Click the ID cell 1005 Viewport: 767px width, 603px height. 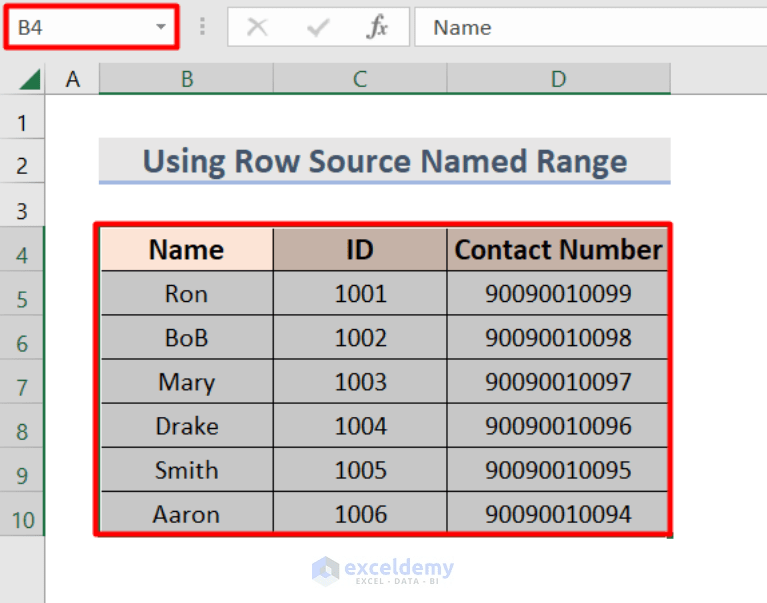pos(360,469)
